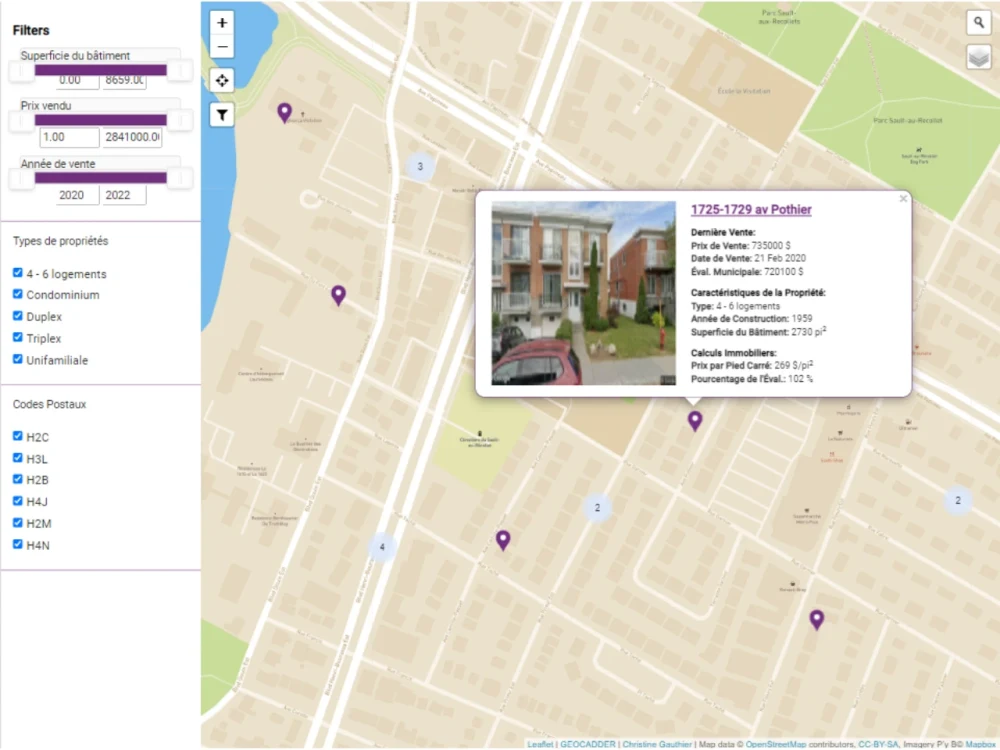Image resolution: width=1000 pixels, height=750 pixels.
Task: Click the zoom in button on the map
Action: [221, 22]
